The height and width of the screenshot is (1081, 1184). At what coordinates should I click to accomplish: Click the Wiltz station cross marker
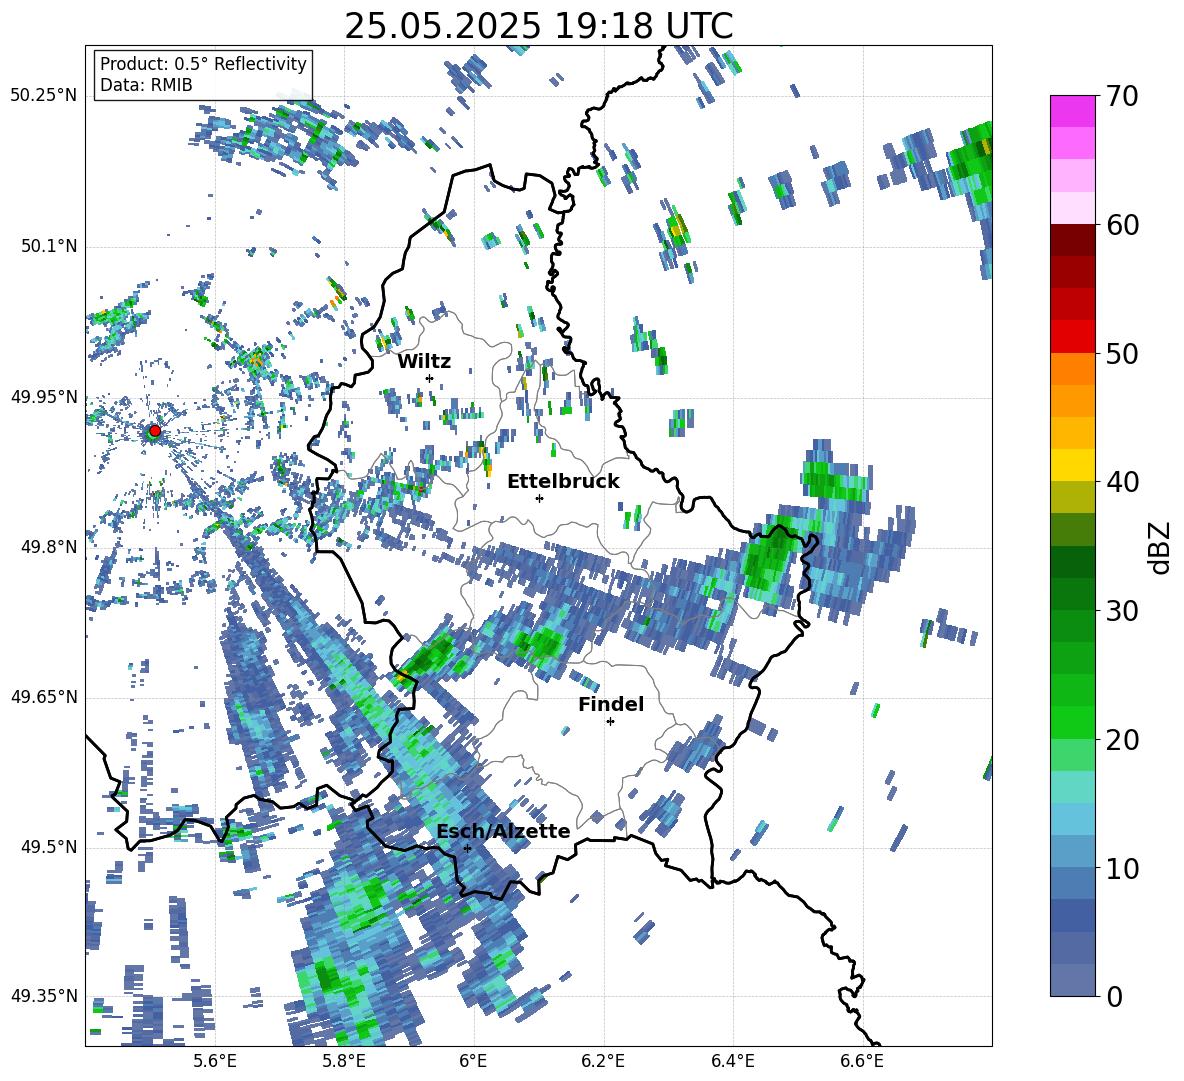click(x=430, y=378)
